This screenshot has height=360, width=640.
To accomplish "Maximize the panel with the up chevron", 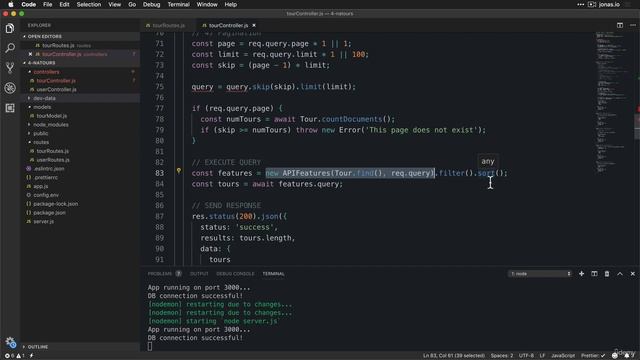I will (x=620, y=273).
